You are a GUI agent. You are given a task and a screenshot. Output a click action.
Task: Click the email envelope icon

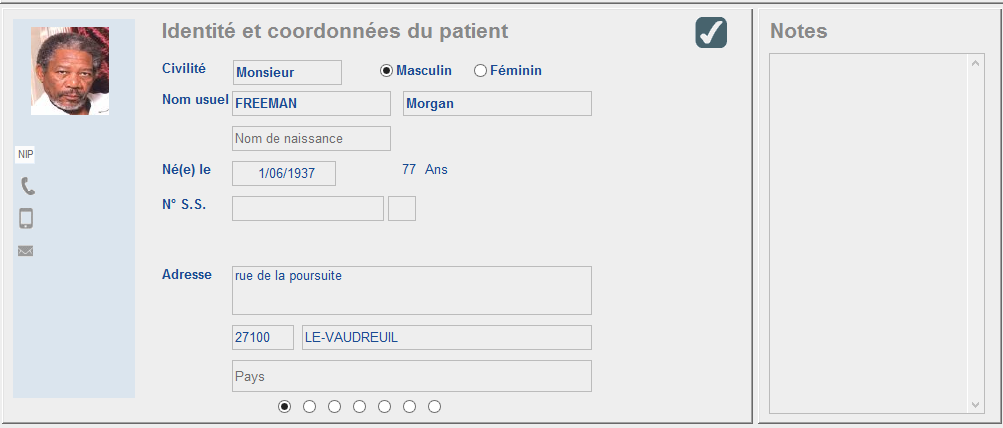click(26, 251)
